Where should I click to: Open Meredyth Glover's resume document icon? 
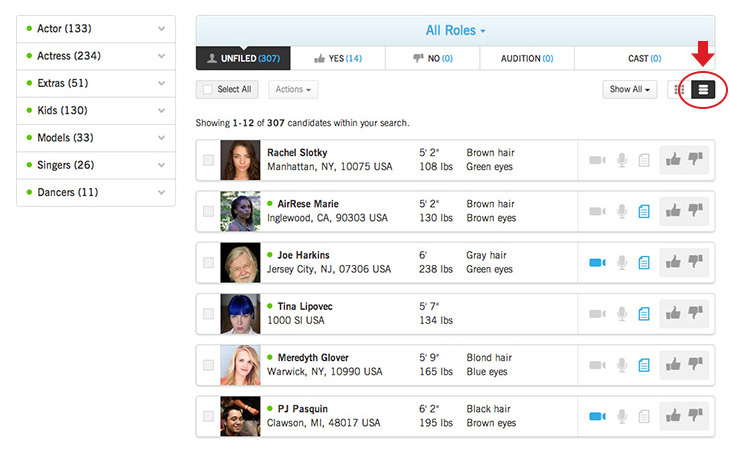(x=644, y=365)
